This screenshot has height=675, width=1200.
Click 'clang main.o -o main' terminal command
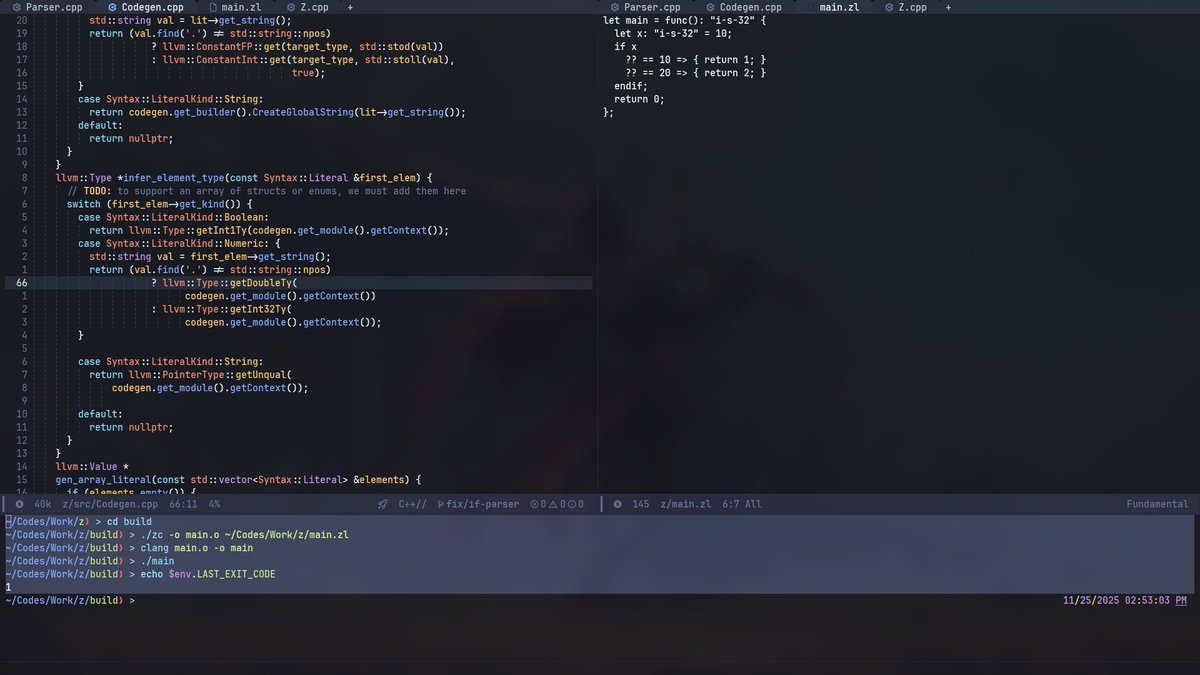[x=196, y=548]
